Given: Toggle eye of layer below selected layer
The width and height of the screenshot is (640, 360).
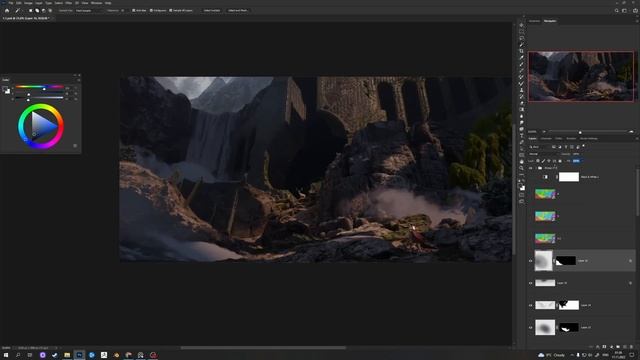Looking at the screenshot, I should [531, 283].
